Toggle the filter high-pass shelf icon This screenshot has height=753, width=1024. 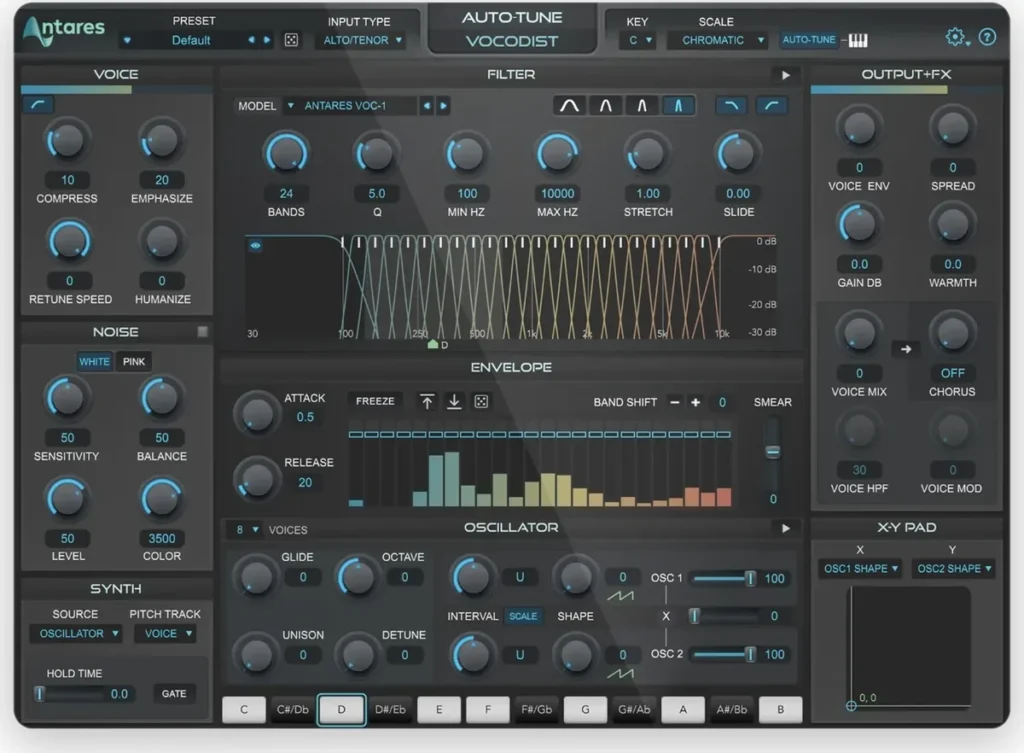tap(772, 105)
